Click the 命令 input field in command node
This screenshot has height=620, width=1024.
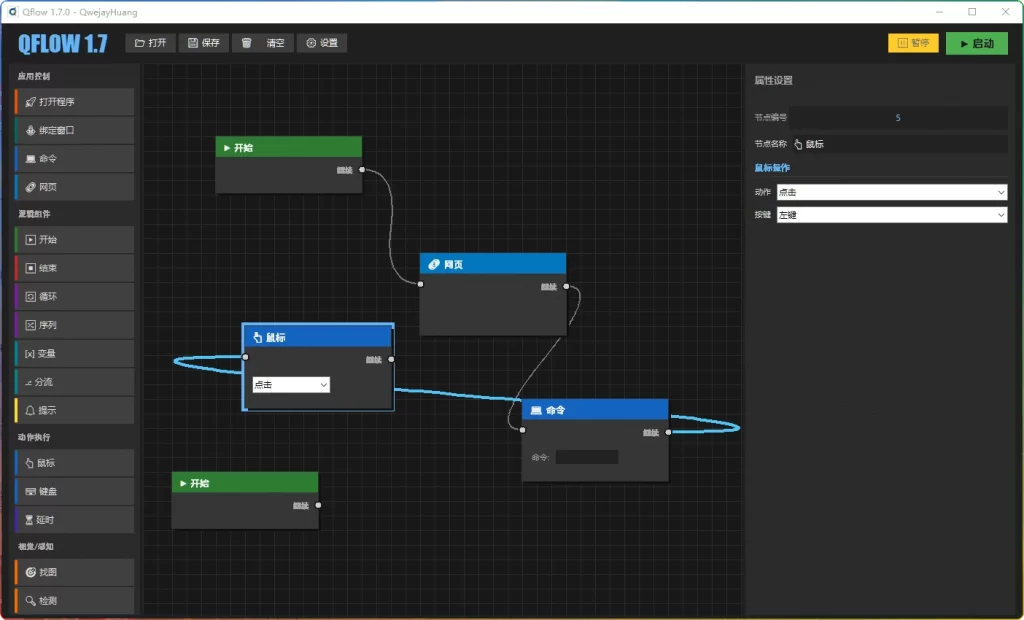[x=587, y=457]
